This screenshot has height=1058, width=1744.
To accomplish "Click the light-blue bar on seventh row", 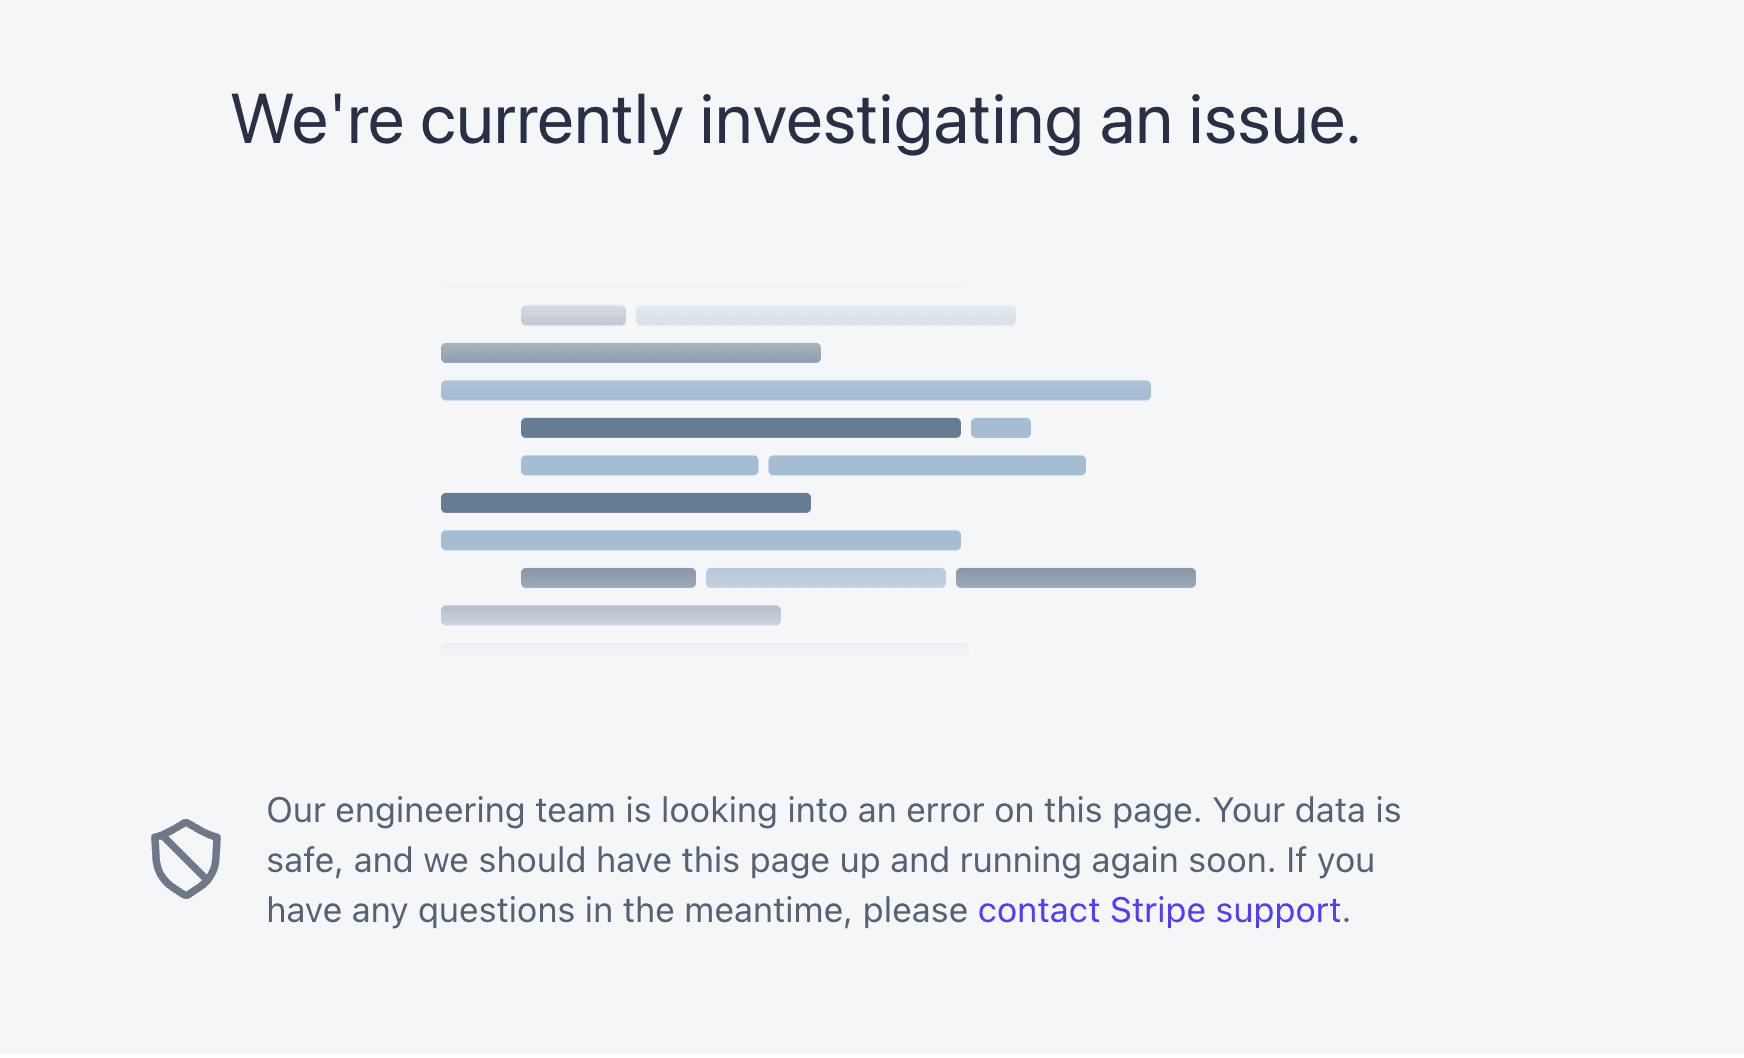I will 701,540.
